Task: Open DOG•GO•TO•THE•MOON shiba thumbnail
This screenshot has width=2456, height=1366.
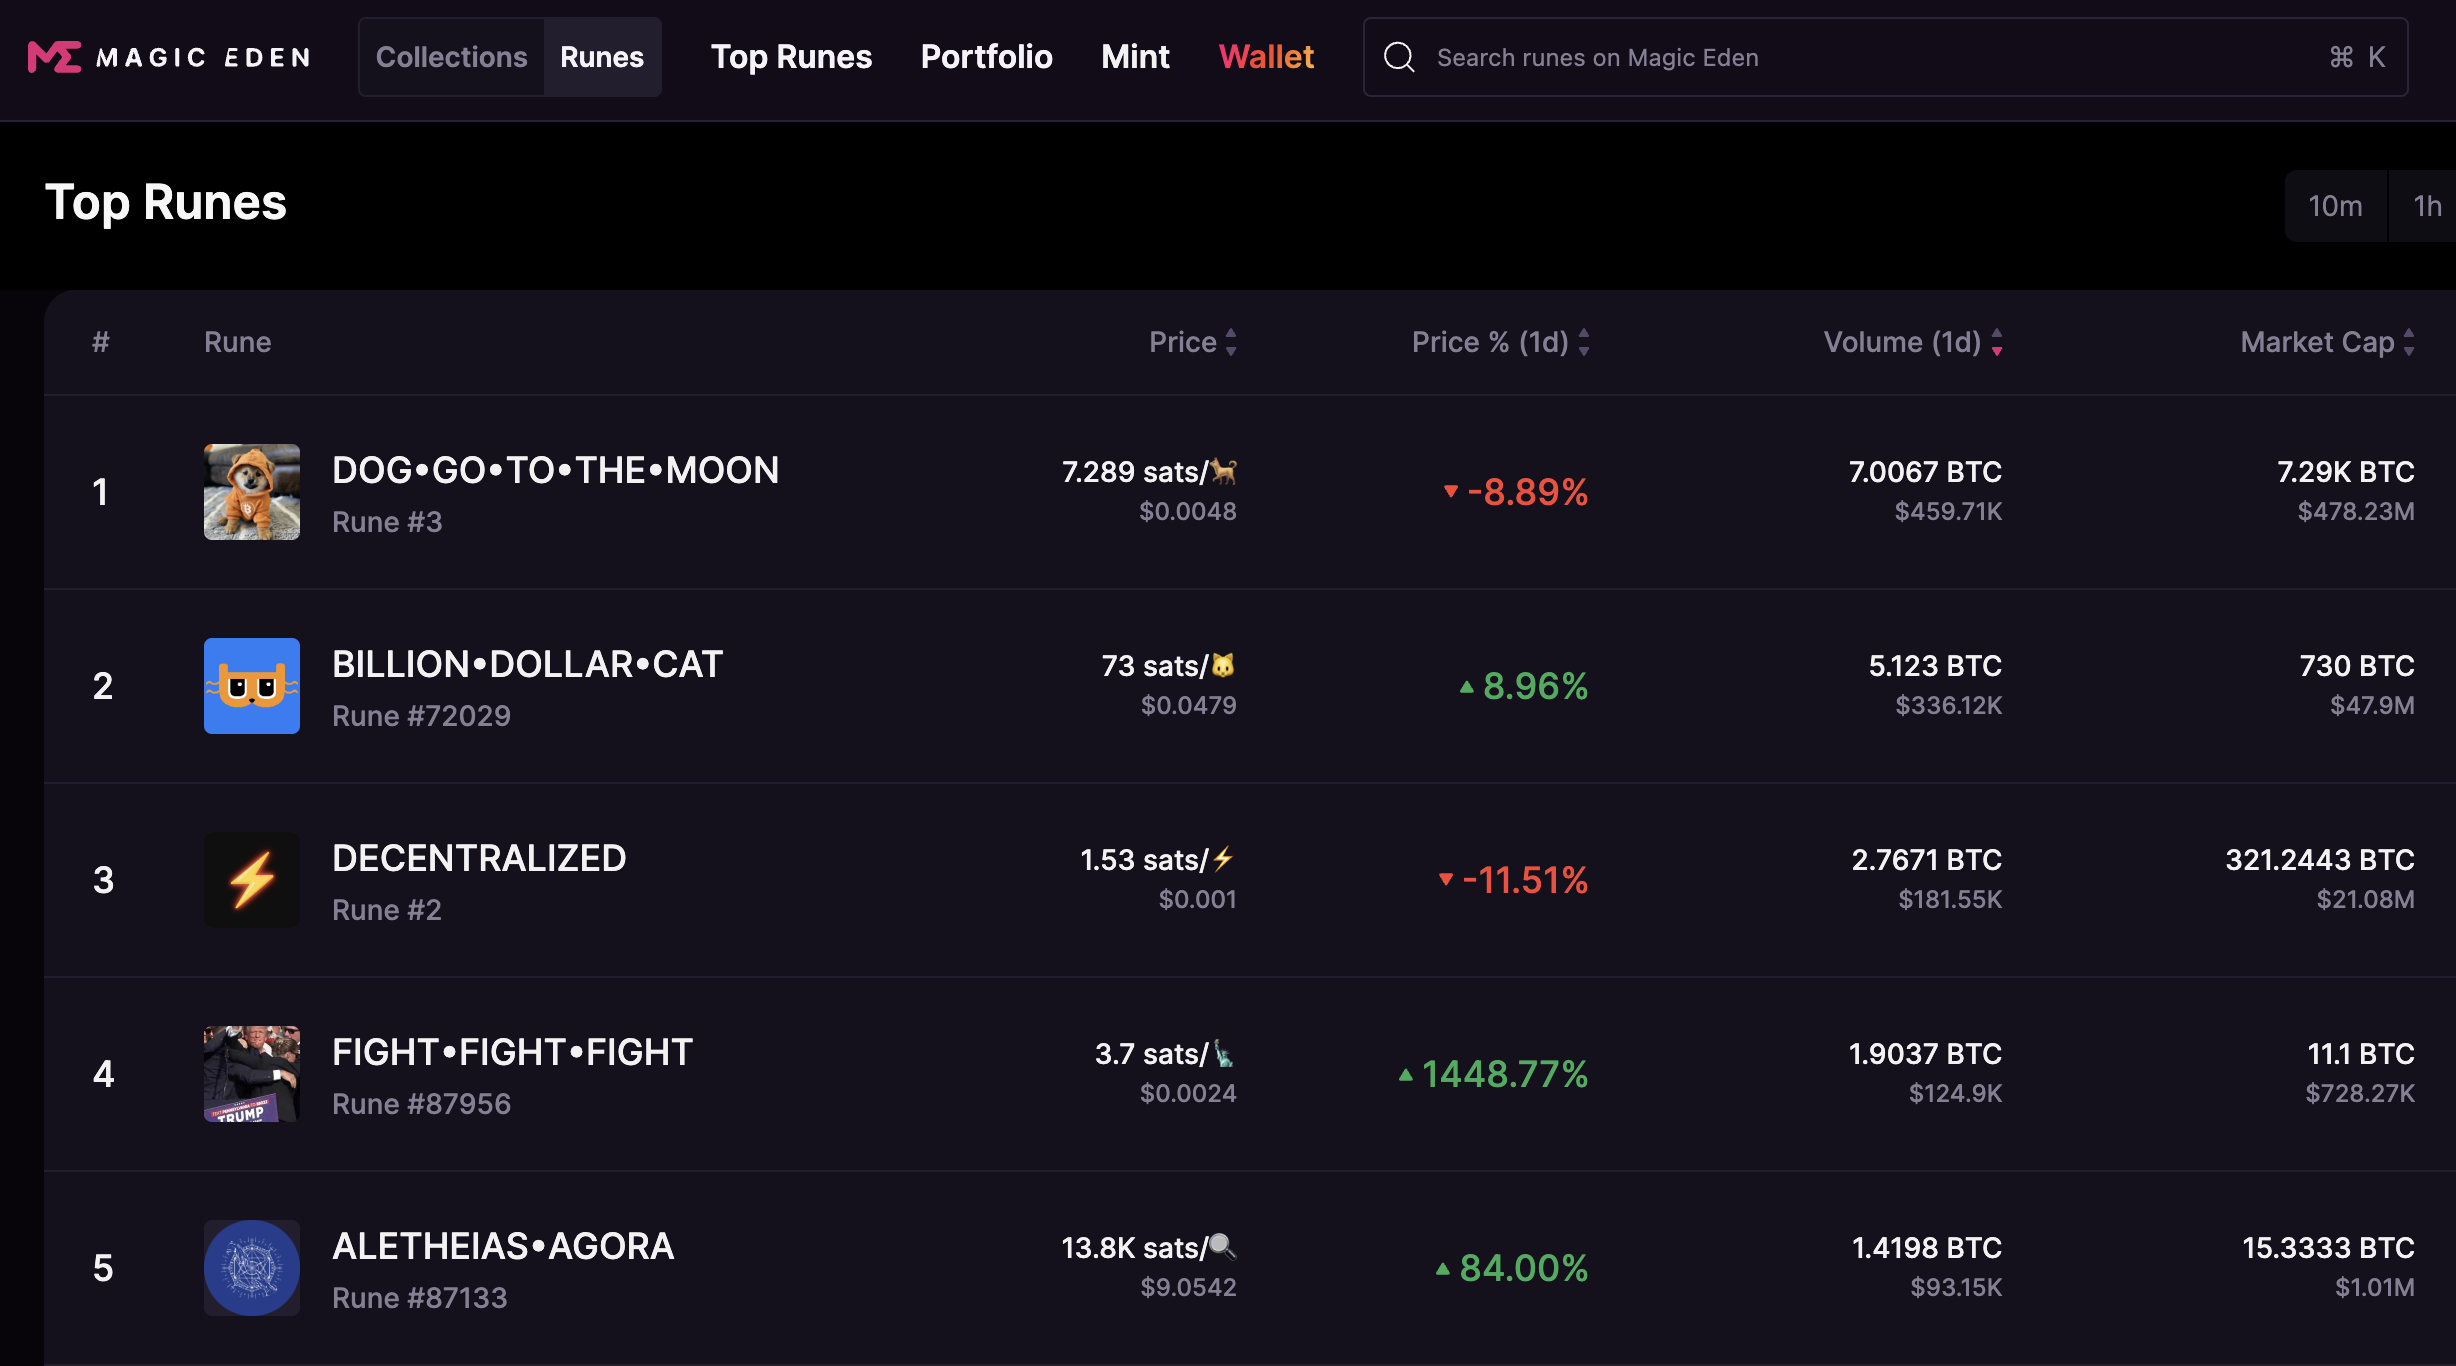Action: tap(252, 492)
